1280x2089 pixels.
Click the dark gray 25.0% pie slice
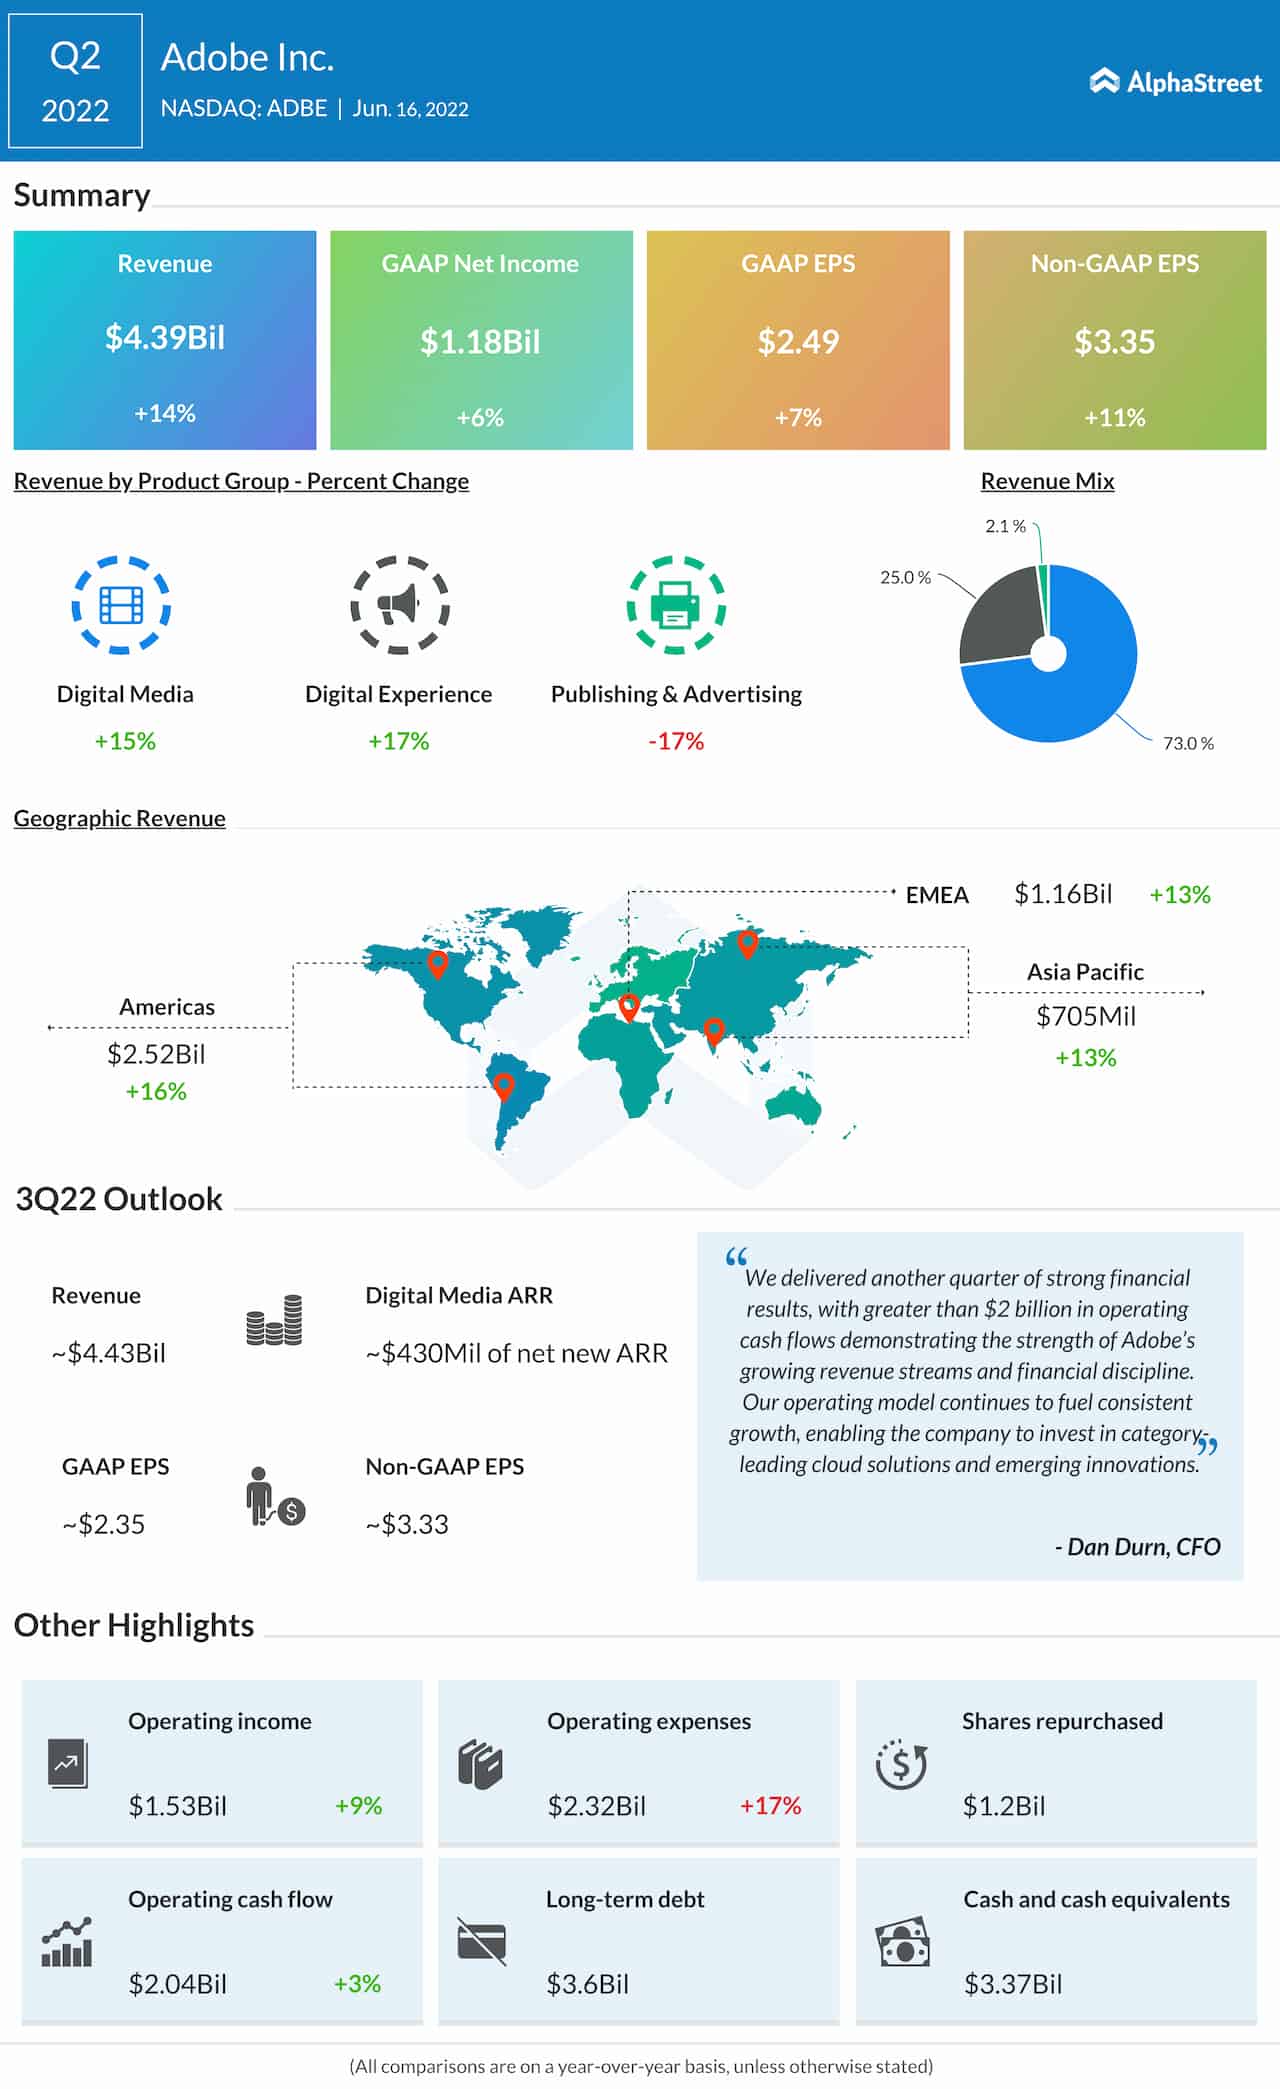tap(999, 619)
